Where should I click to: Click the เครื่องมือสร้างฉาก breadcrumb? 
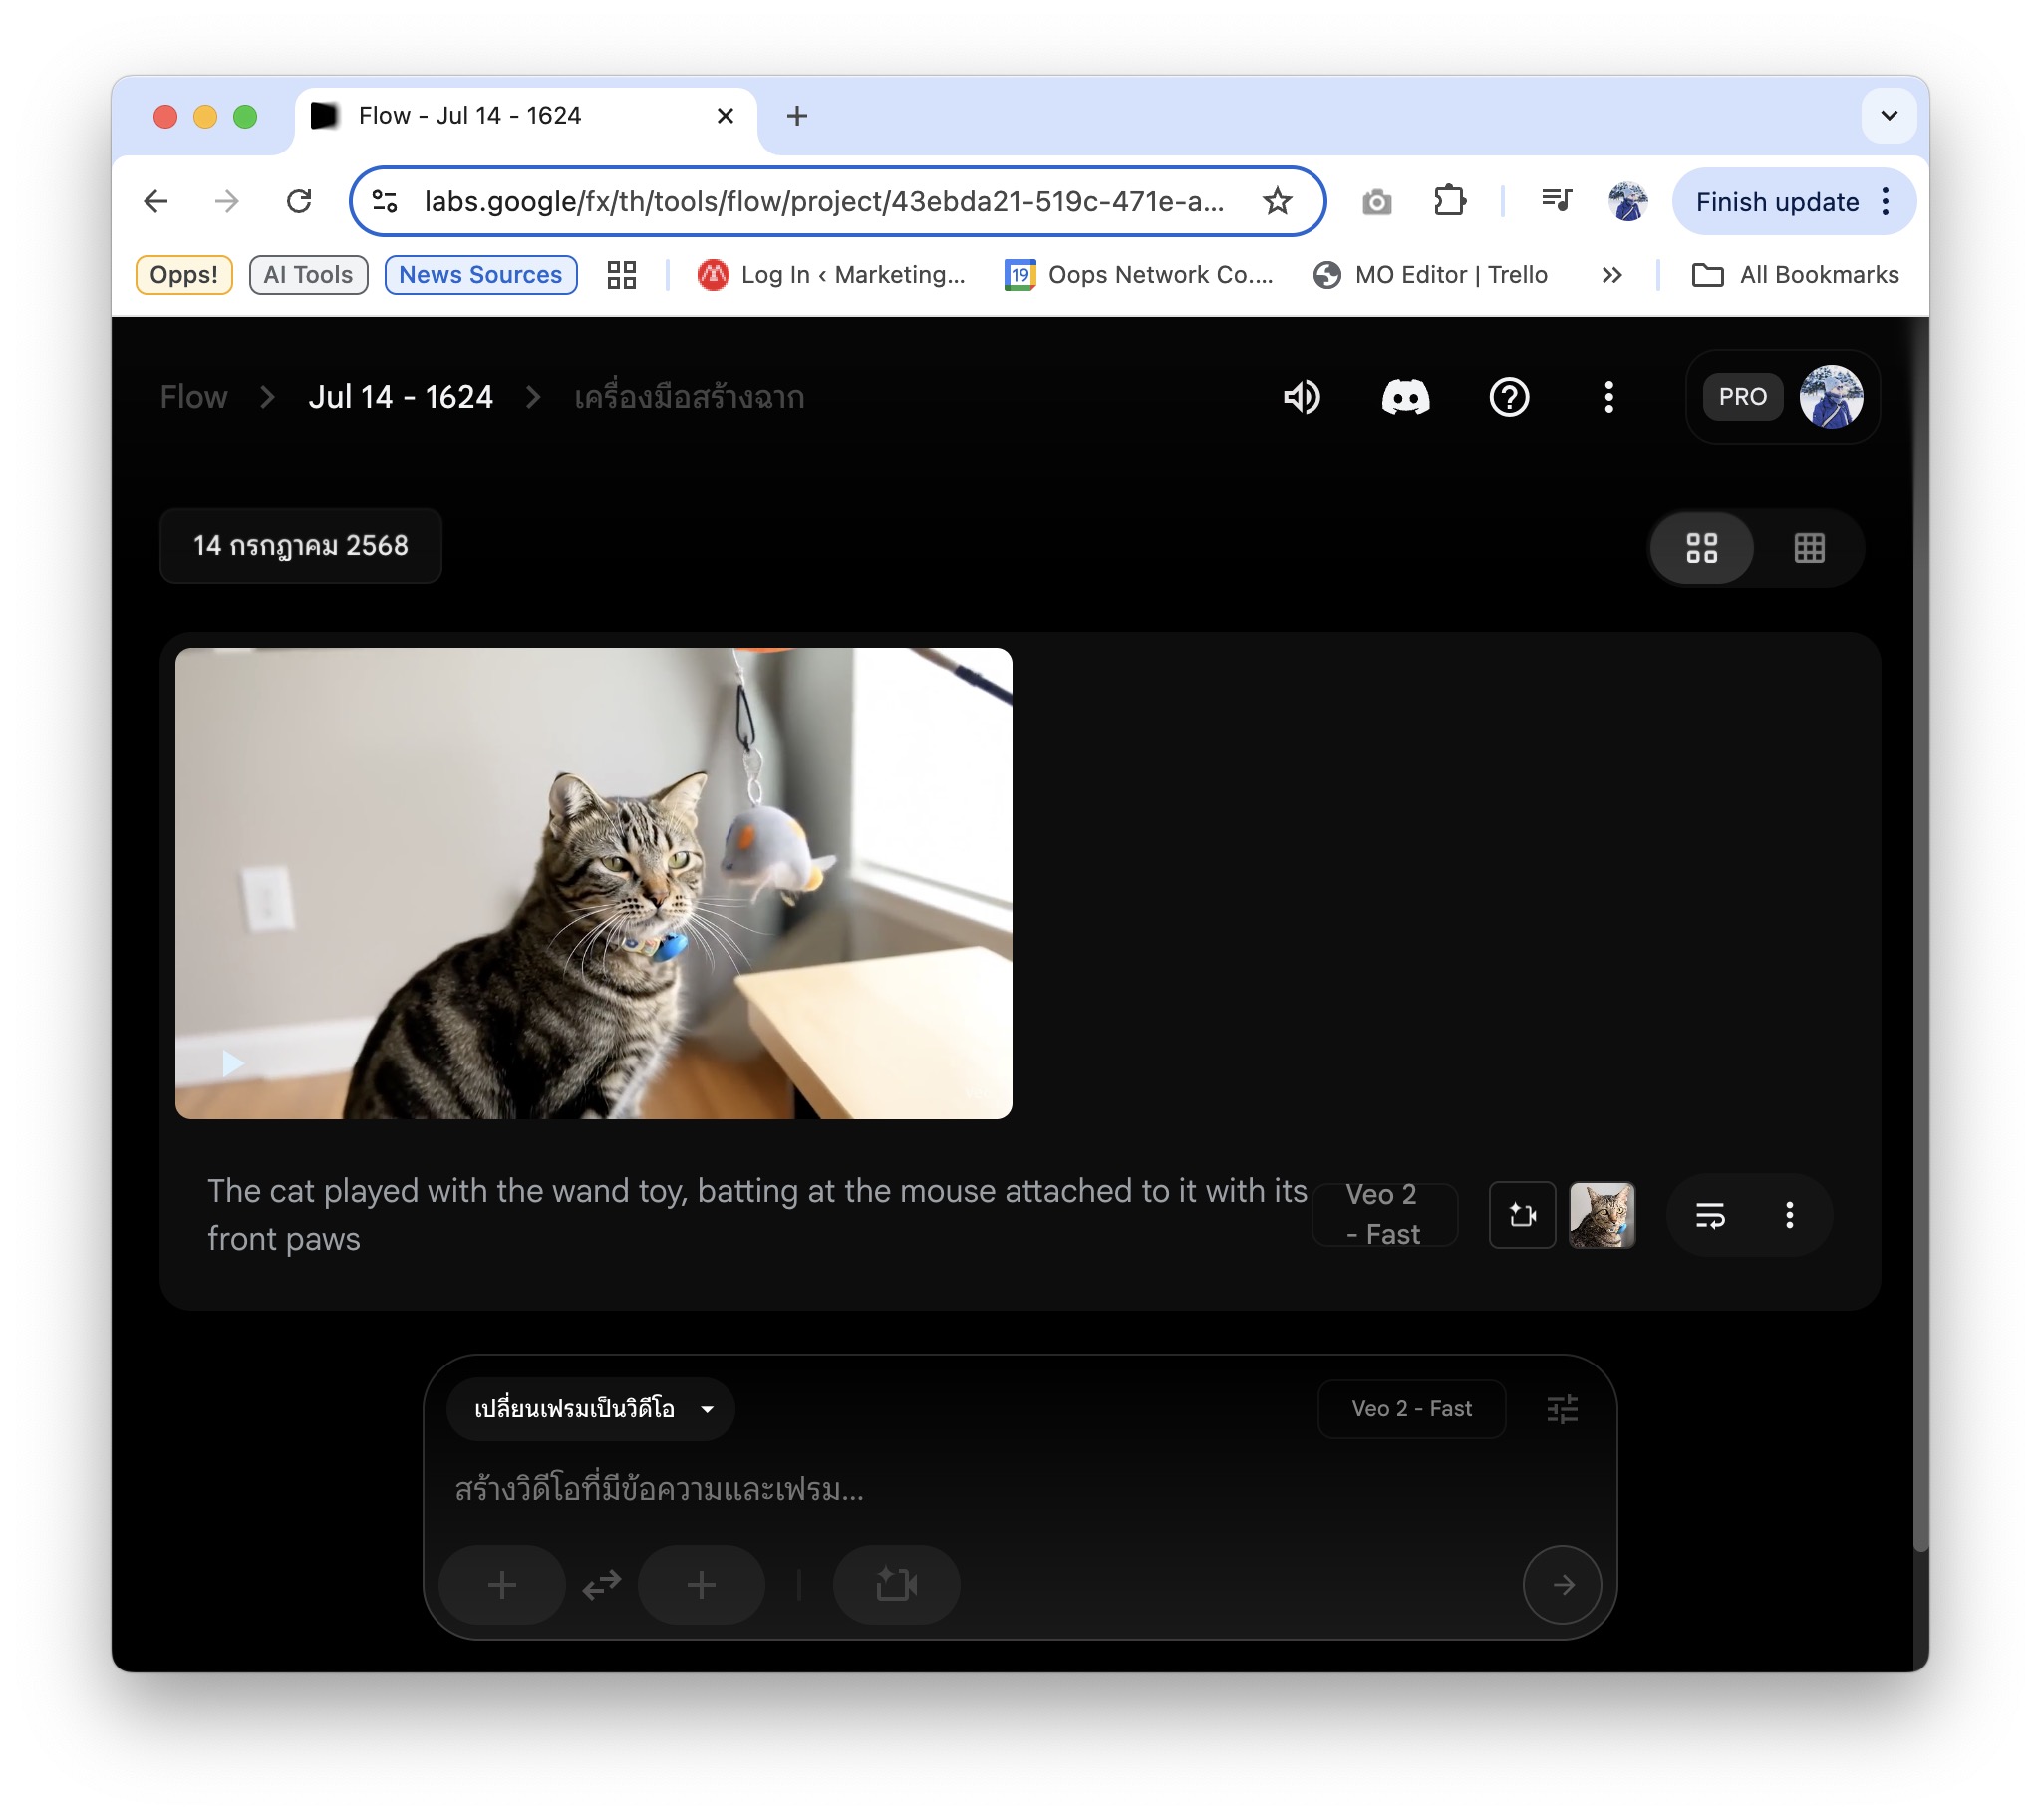click(689, 397)
